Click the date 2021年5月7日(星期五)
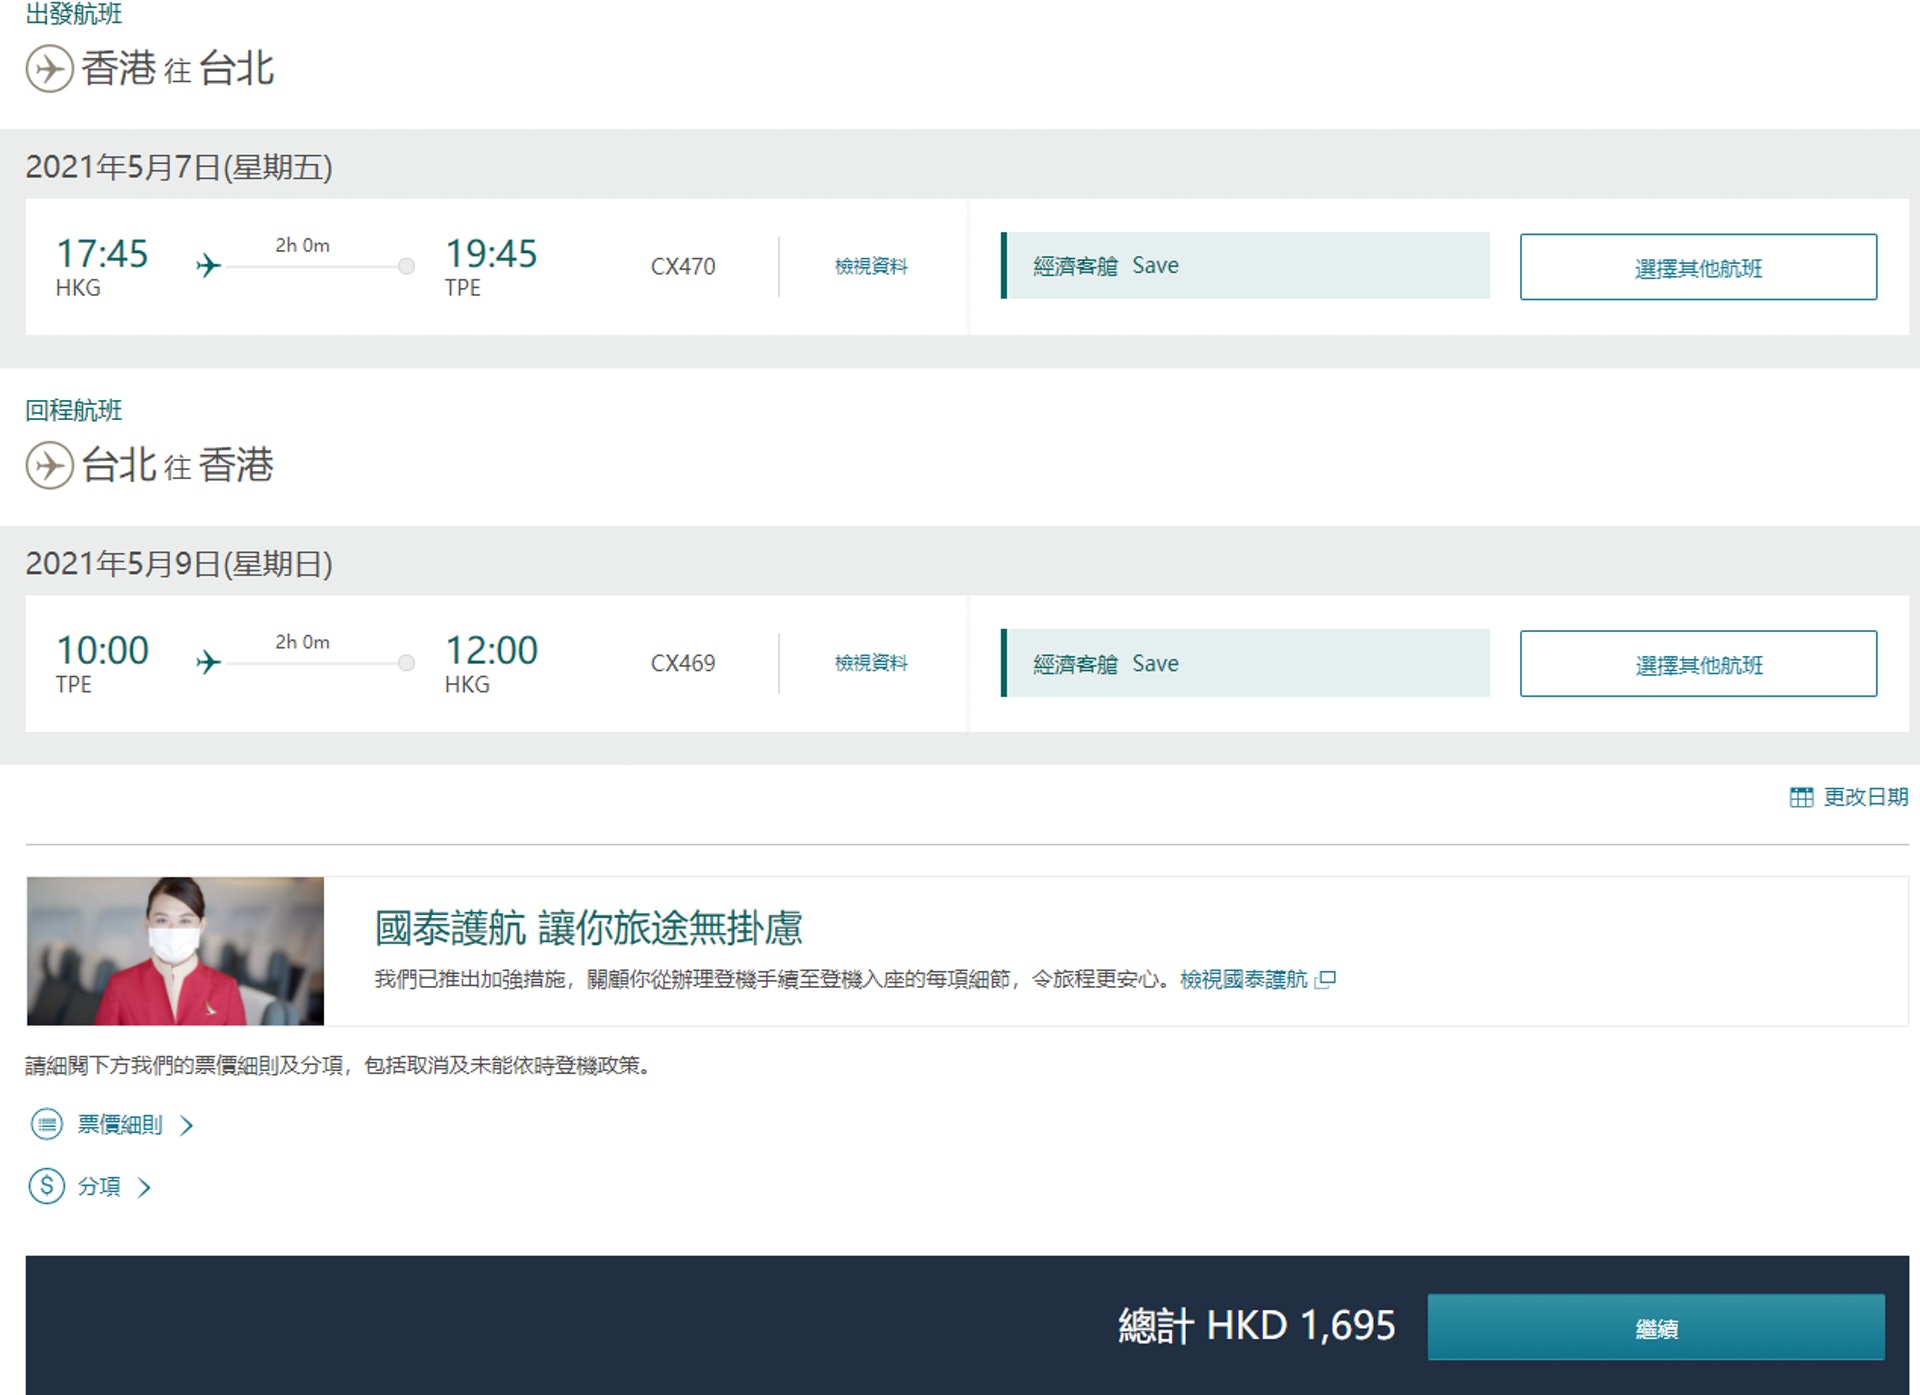Screen dimensions: 1920x1395 point(179,167)
